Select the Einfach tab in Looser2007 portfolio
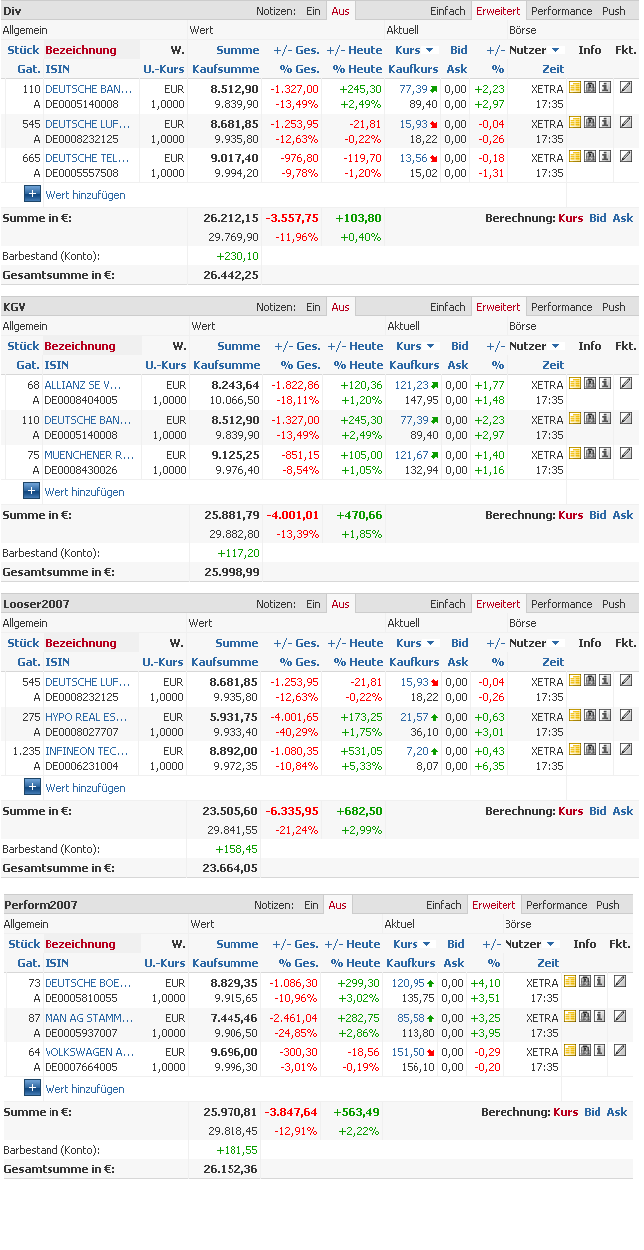The image size is (644, 1250). point(448,604)
